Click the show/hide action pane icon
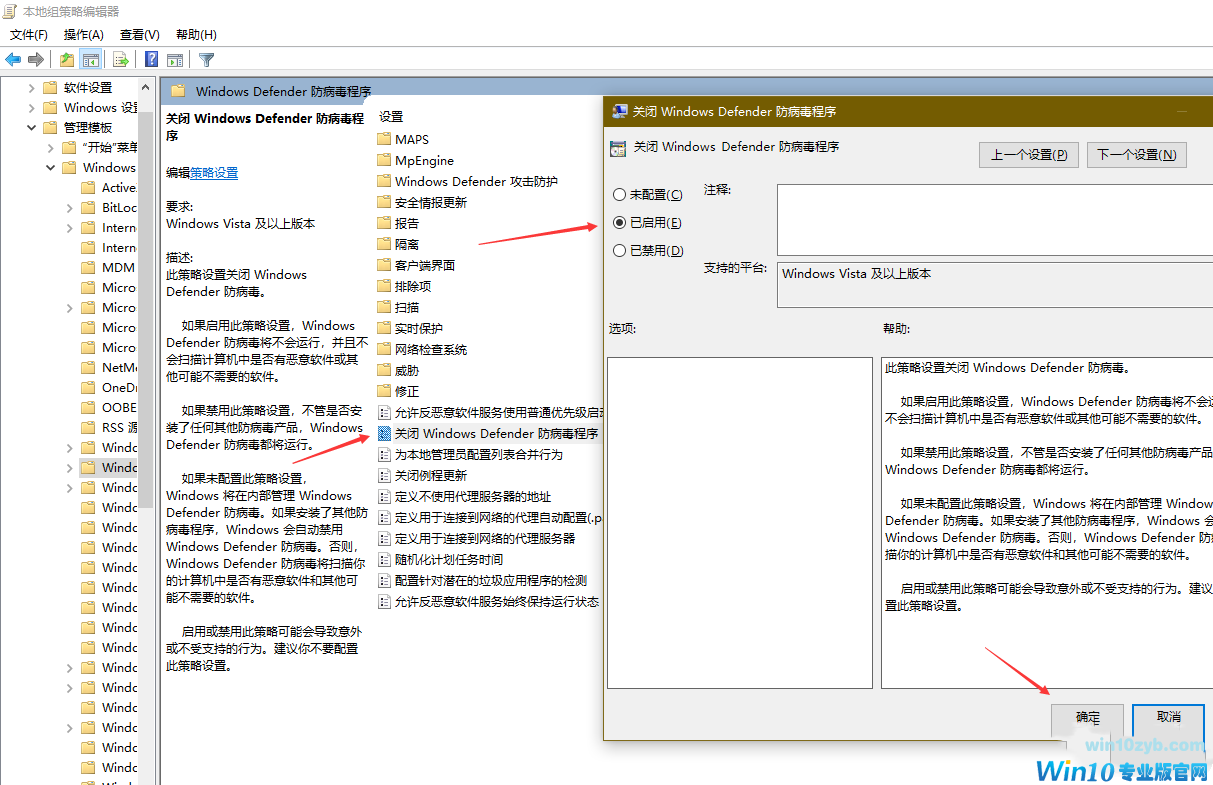Screen dimensions: 1213x785 tap(175, 59)
